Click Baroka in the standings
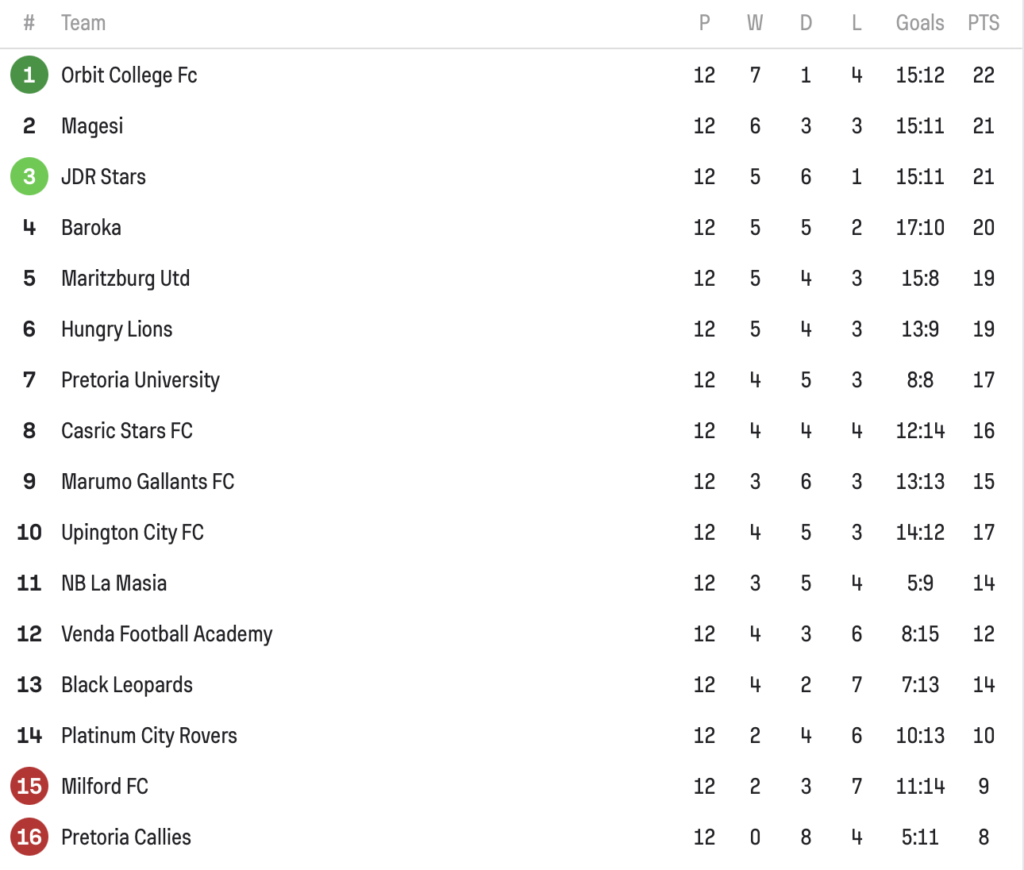 pos(91,228)
